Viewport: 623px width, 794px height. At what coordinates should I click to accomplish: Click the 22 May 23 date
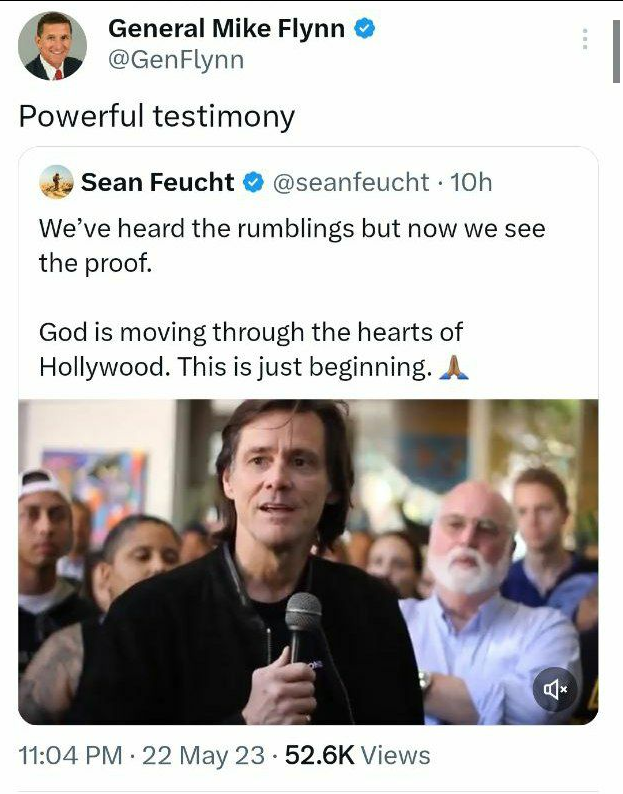203,756
